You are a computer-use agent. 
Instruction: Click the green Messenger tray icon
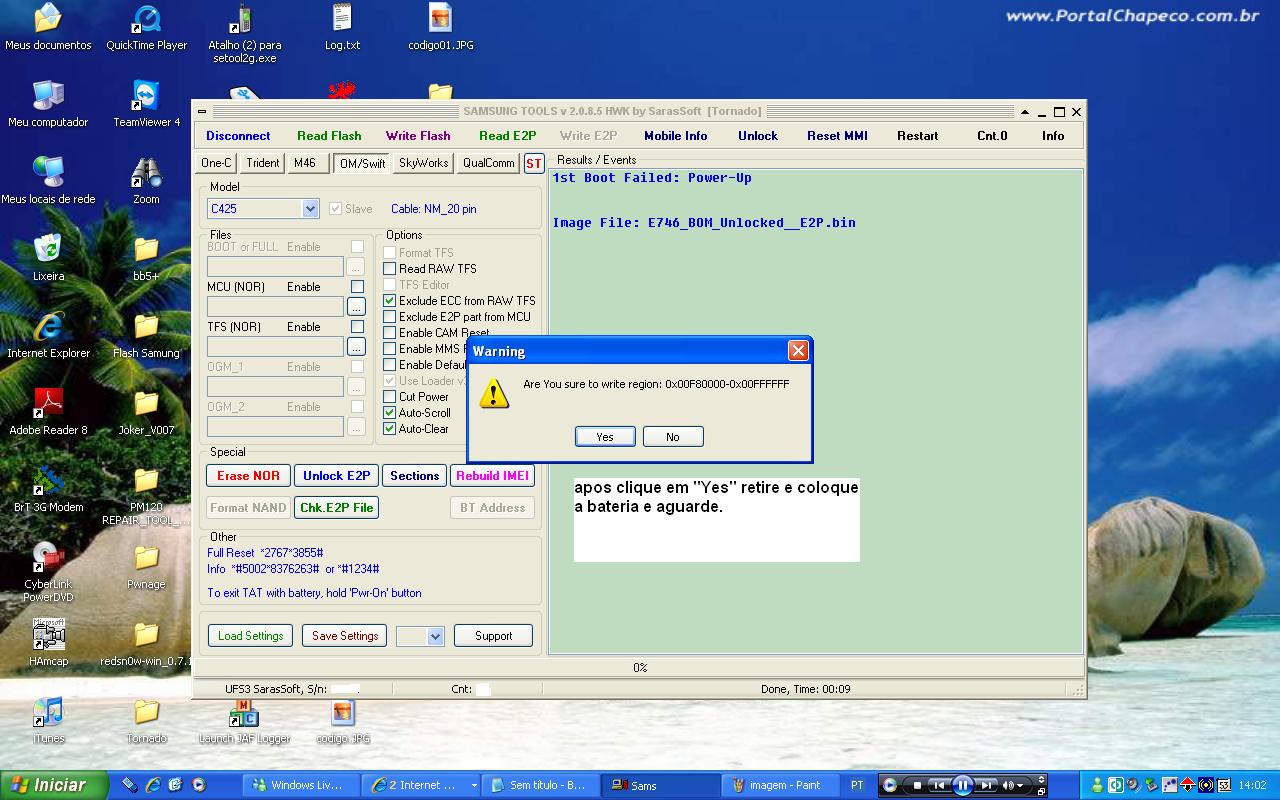pos(1097,785)
